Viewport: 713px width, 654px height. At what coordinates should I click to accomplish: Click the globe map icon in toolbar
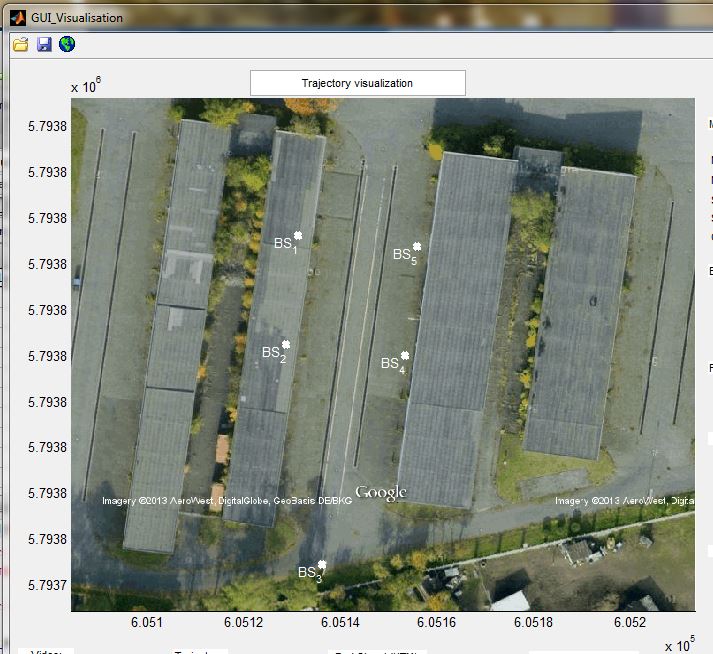click(x=67, y=44)
